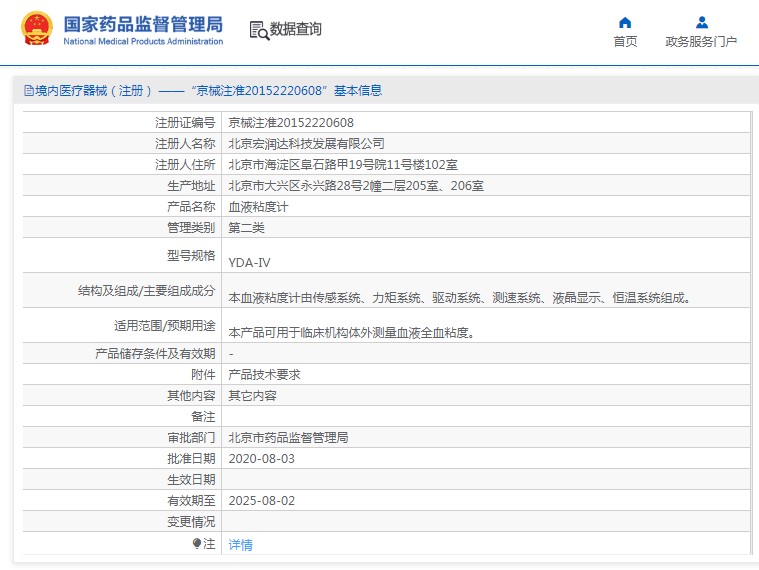Select the 北京宏润达科技发展有限公司 registrant name
Screen dimensions: 759x570
click(306, 143)
